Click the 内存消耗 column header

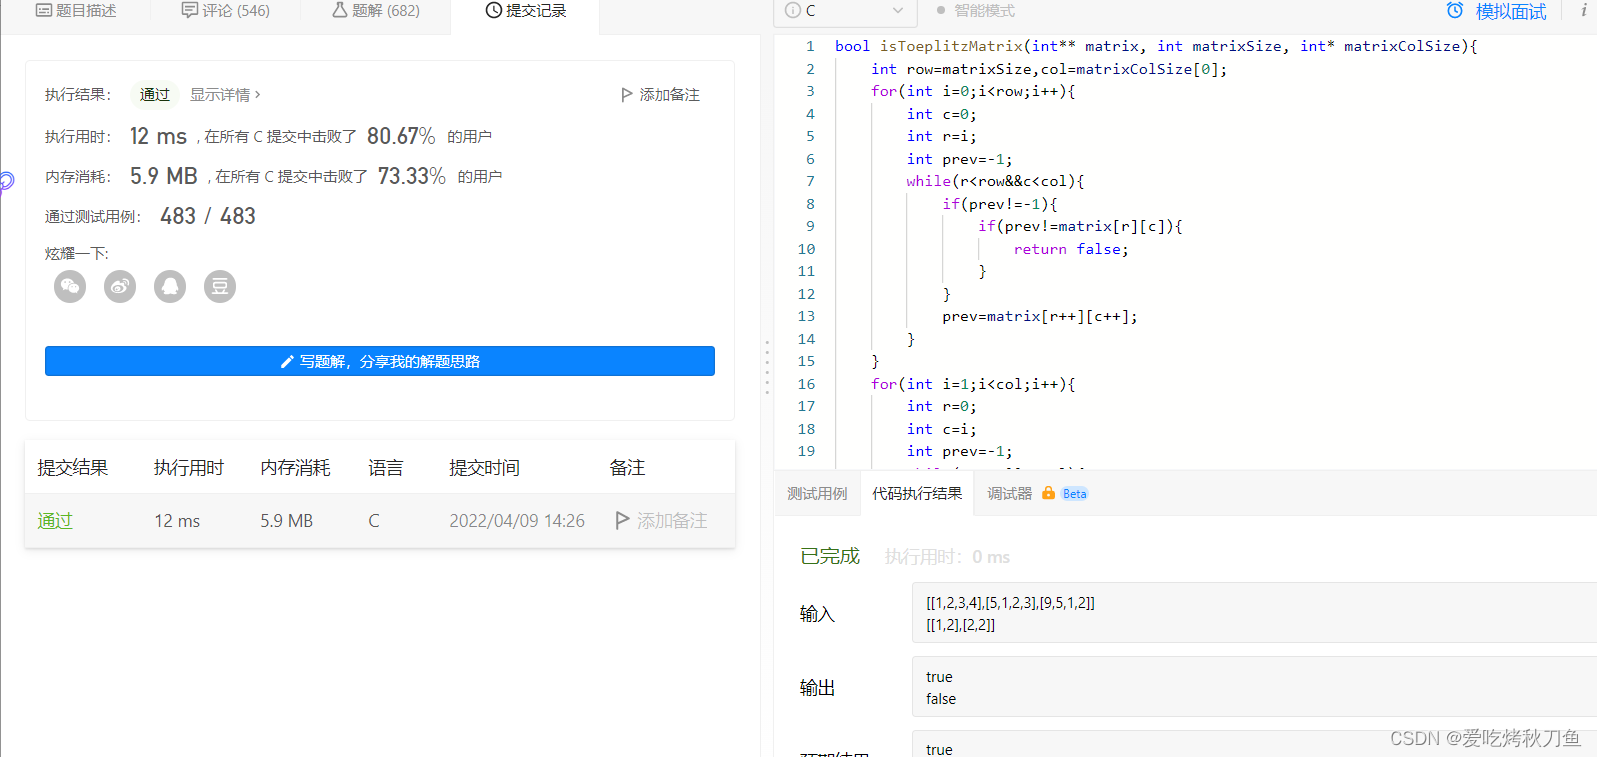click(x=296, y=468)
